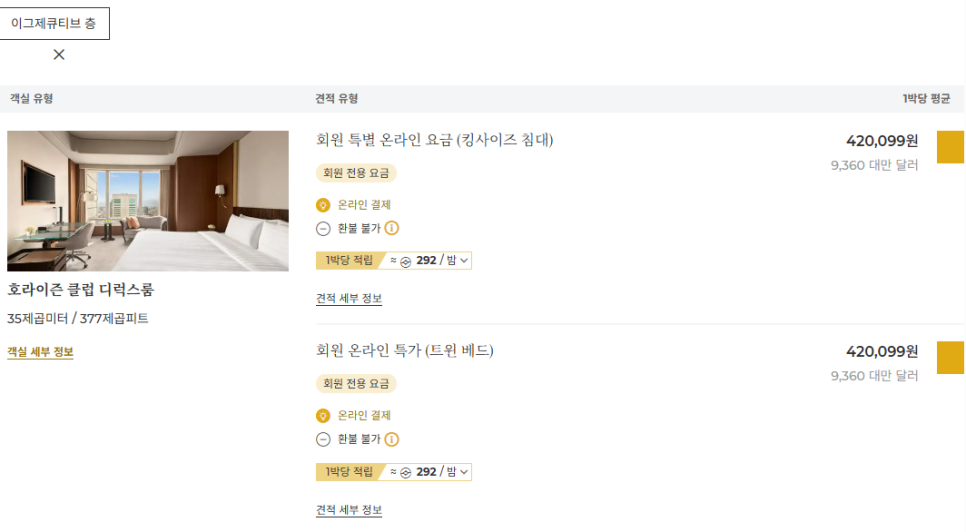
Task: Remove the 이그제큐티브 층 filter chip
Action: tap(54, 24)
